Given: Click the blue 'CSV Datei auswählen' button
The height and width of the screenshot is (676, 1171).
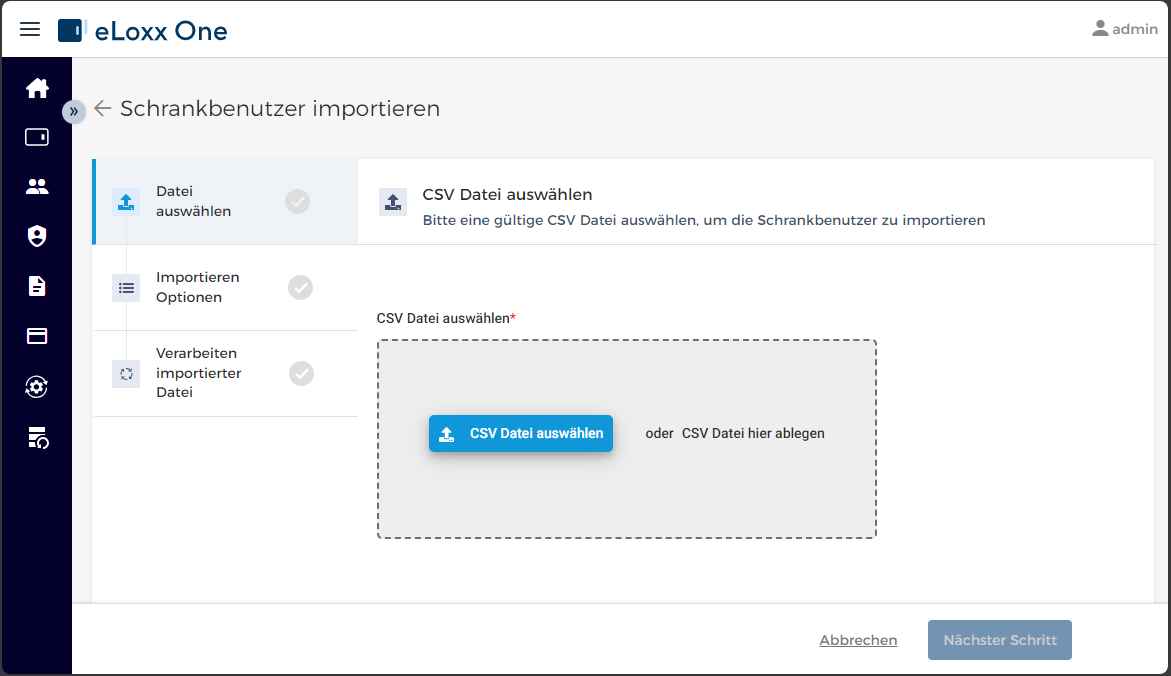Looking at the screenshot, I should pos(521,433).
